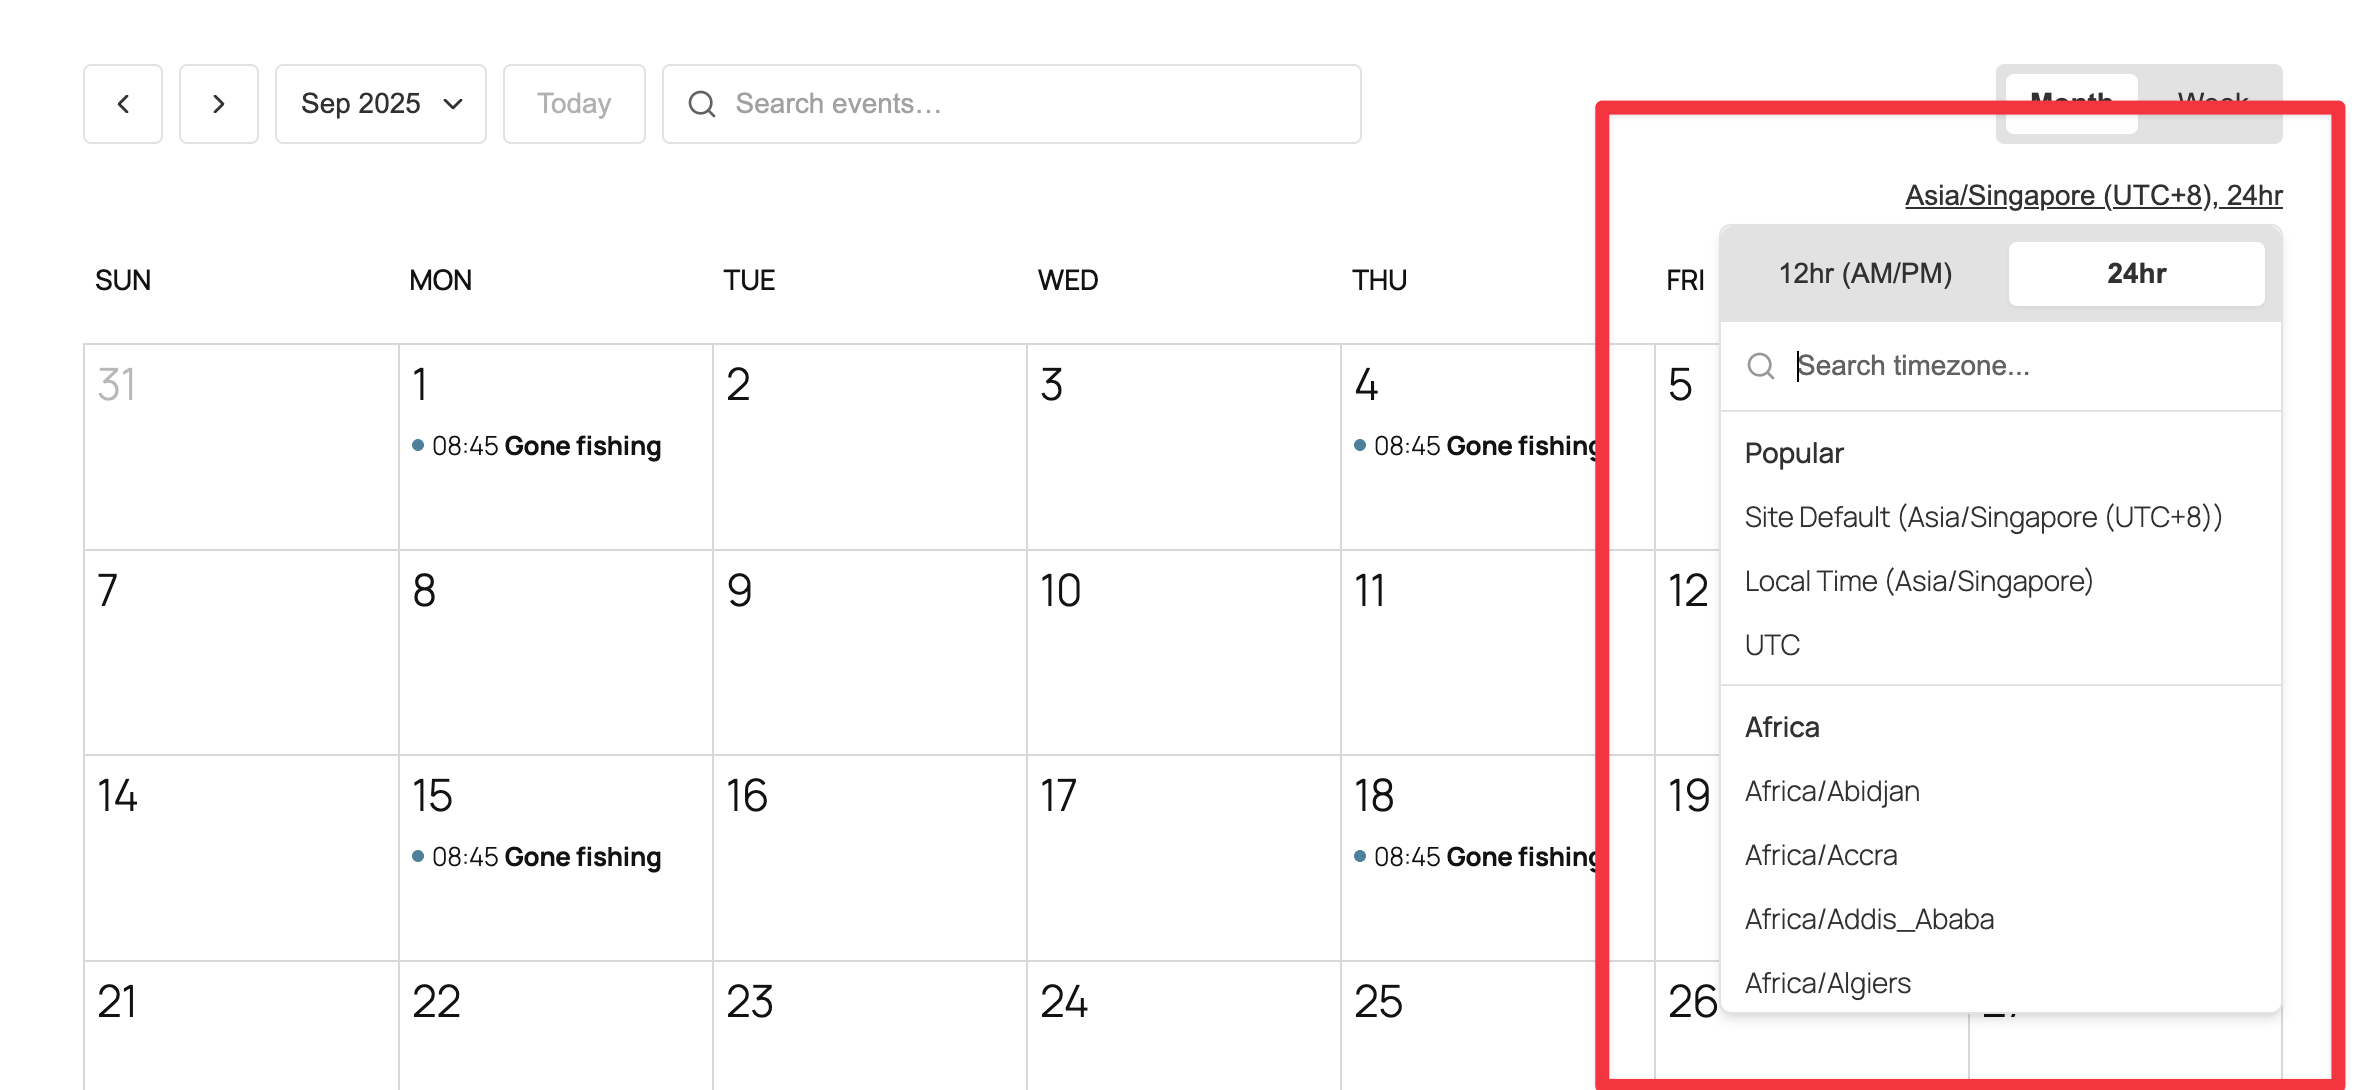Switch to the Month view tab
The width and height of the screenshot is (2370, 1090).
(2071, 100)
